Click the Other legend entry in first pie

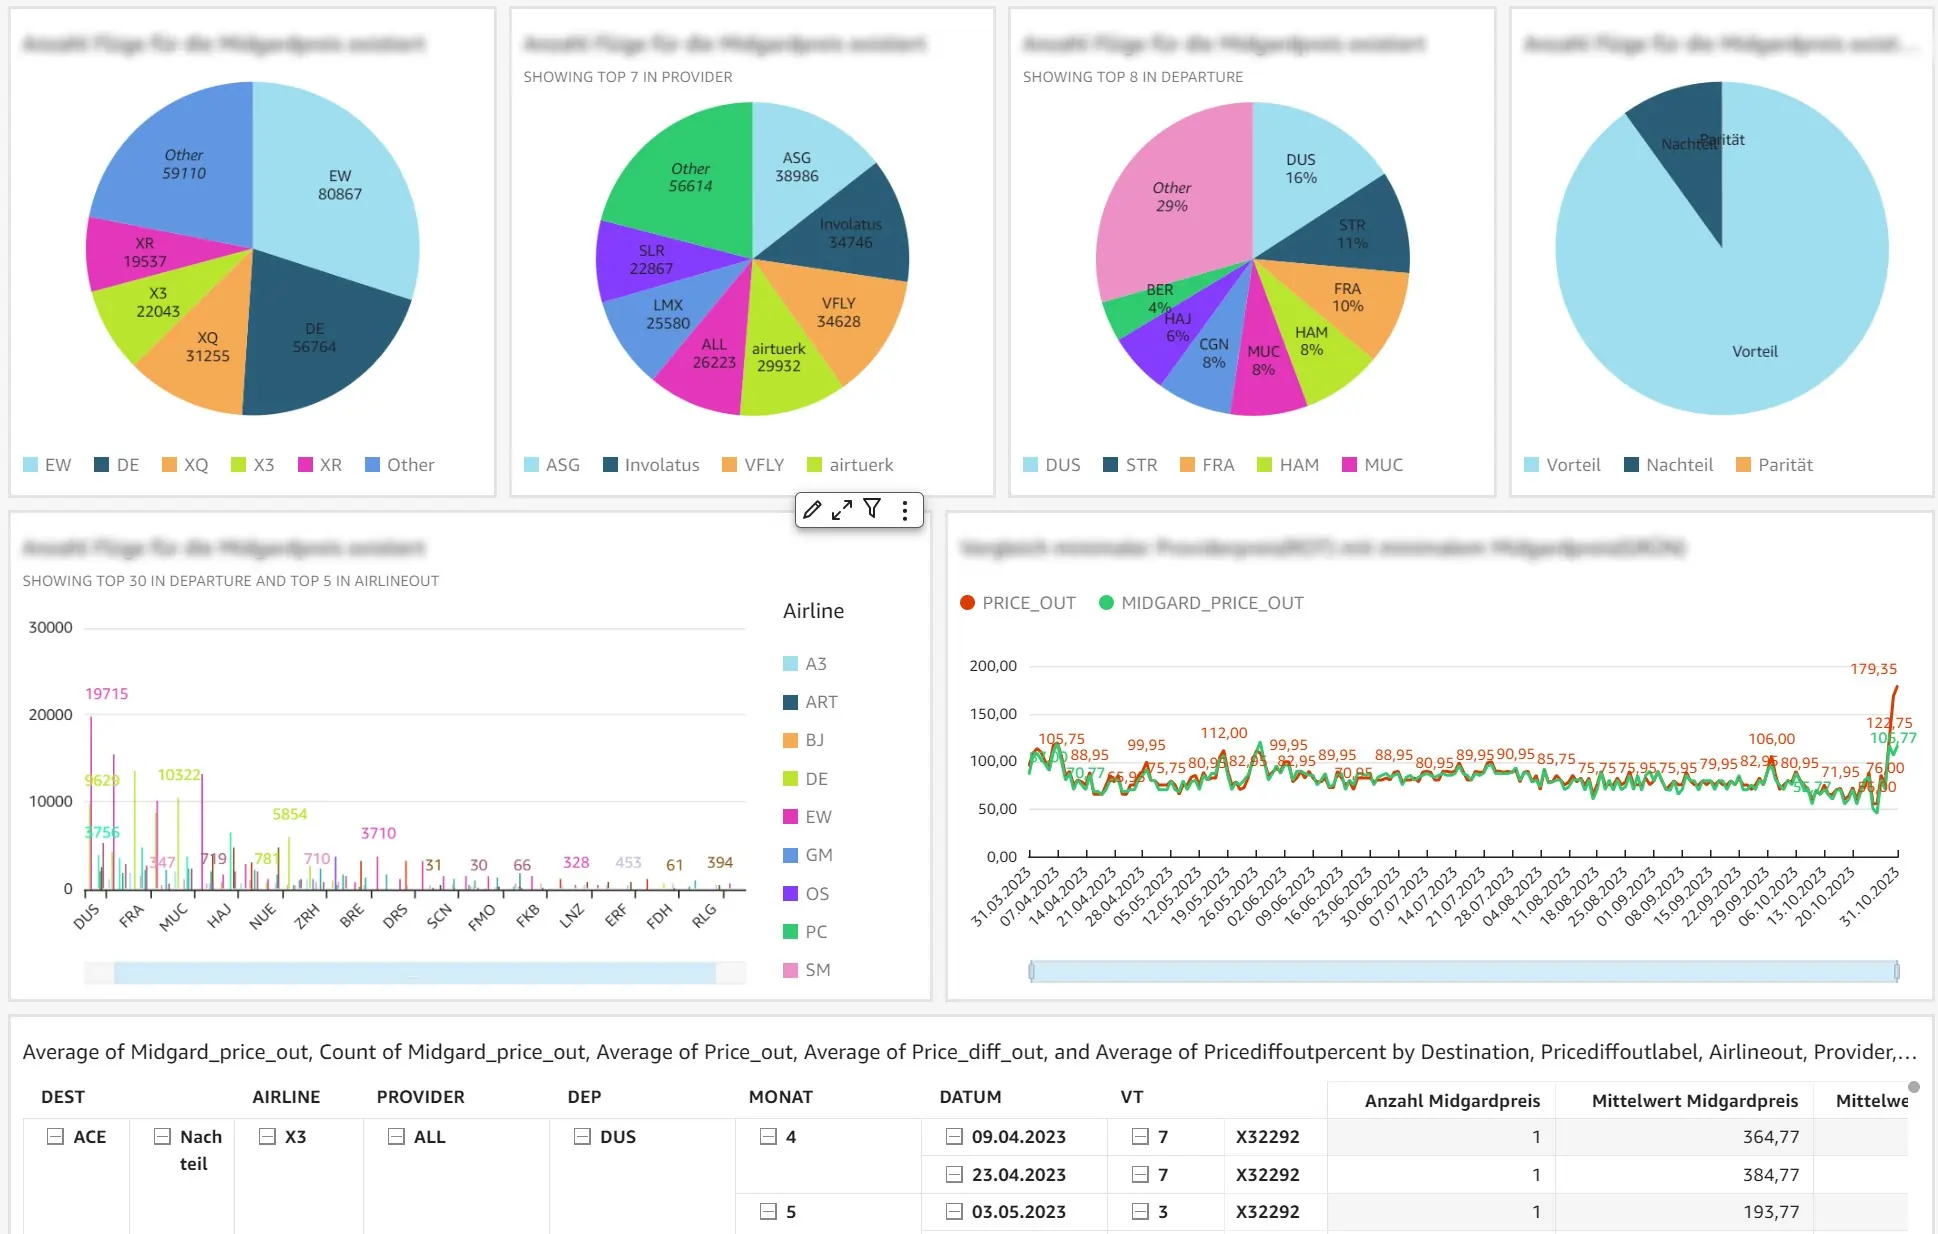[x=400, y=465]
